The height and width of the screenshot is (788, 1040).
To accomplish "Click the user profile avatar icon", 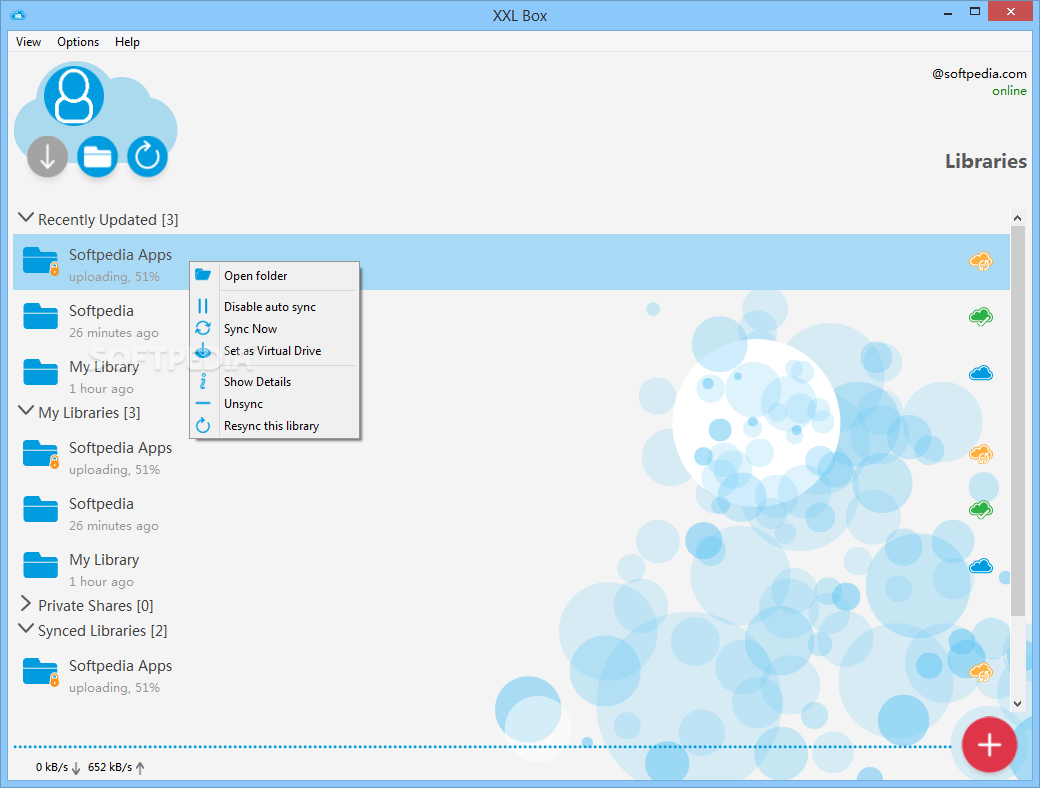I will tap(74, 96).
